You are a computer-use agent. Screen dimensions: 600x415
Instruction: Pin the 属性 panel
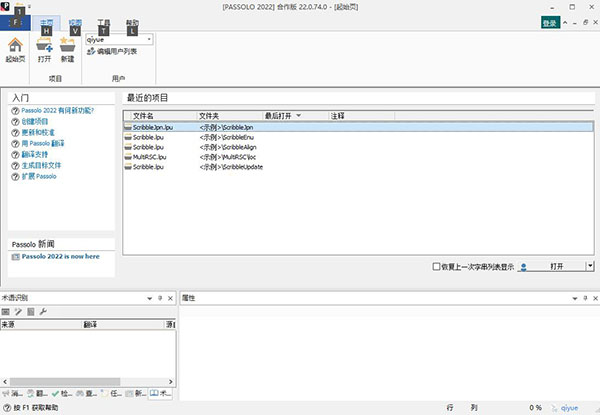click(x=585, y=298)
